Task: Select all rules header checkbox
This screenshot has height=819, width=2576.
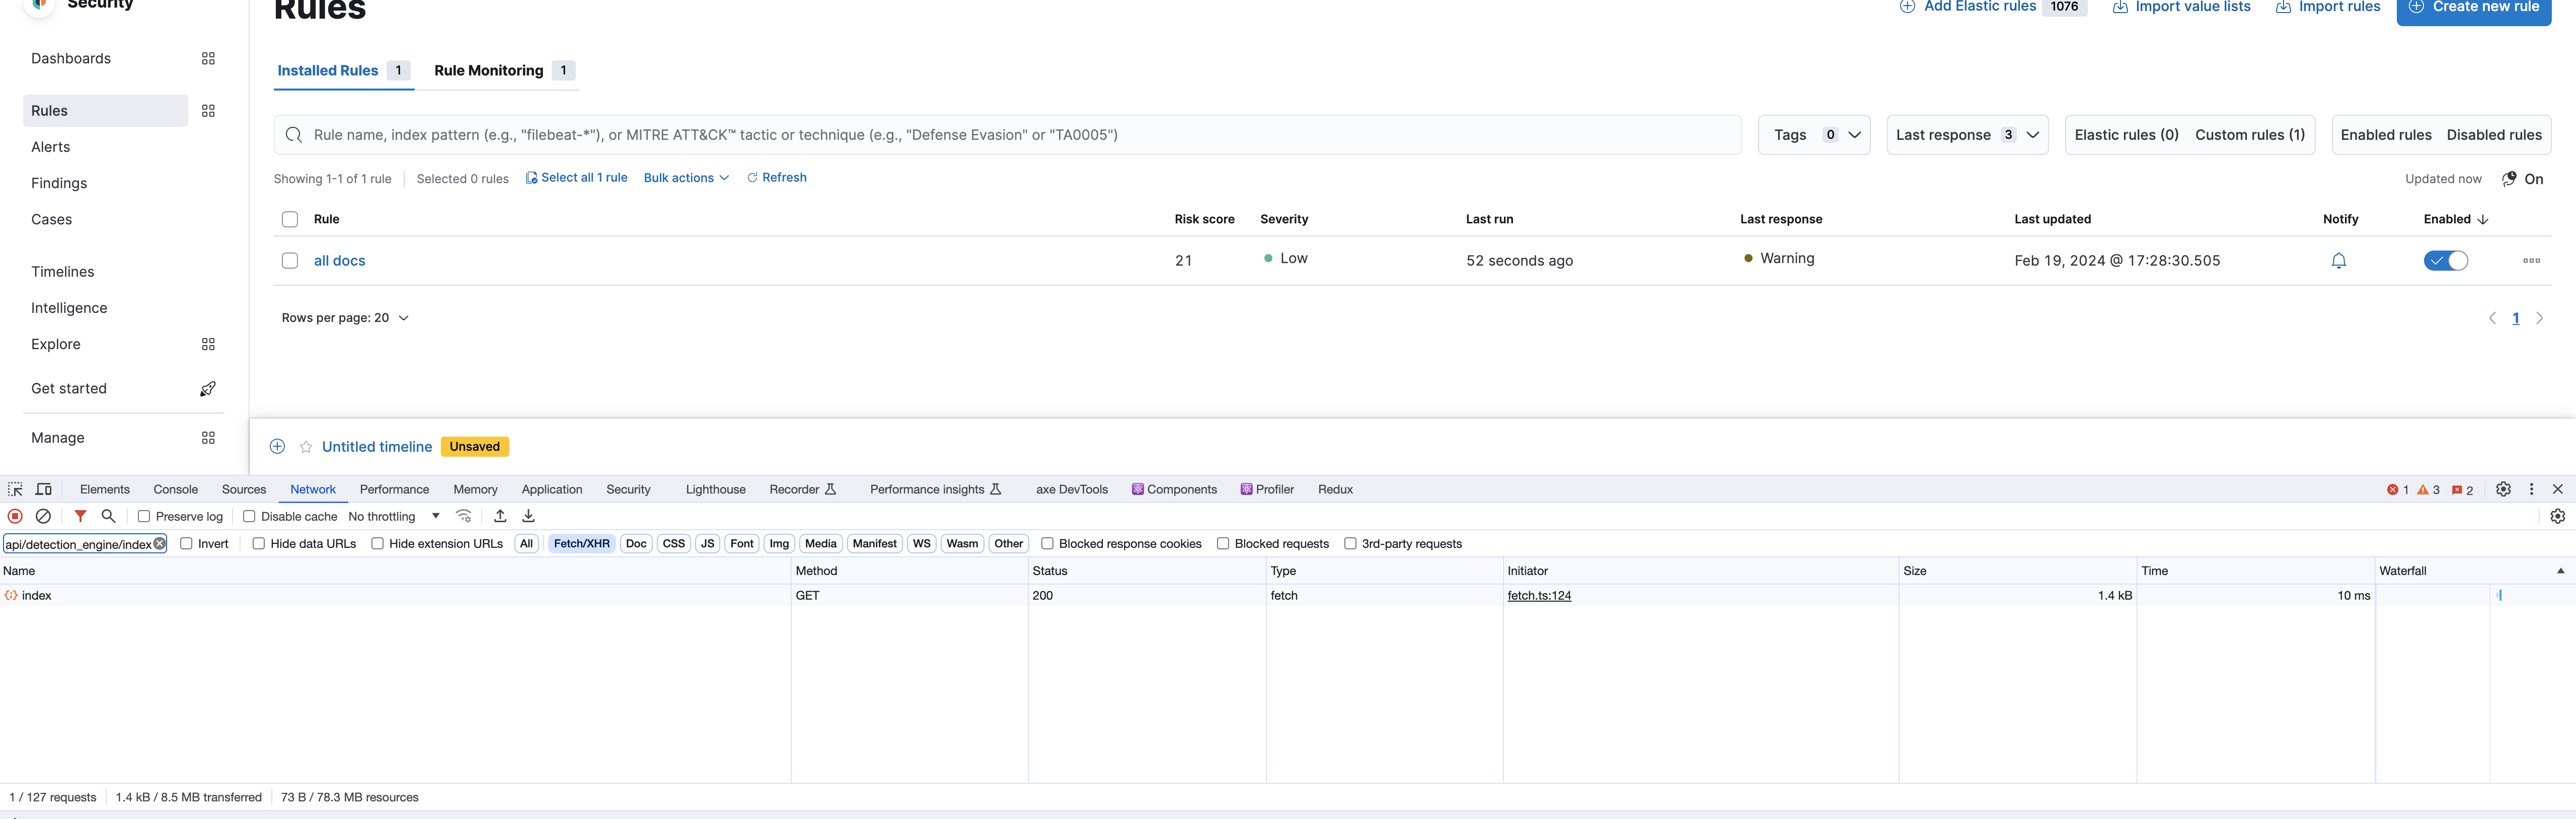Action: pos(290,220)
